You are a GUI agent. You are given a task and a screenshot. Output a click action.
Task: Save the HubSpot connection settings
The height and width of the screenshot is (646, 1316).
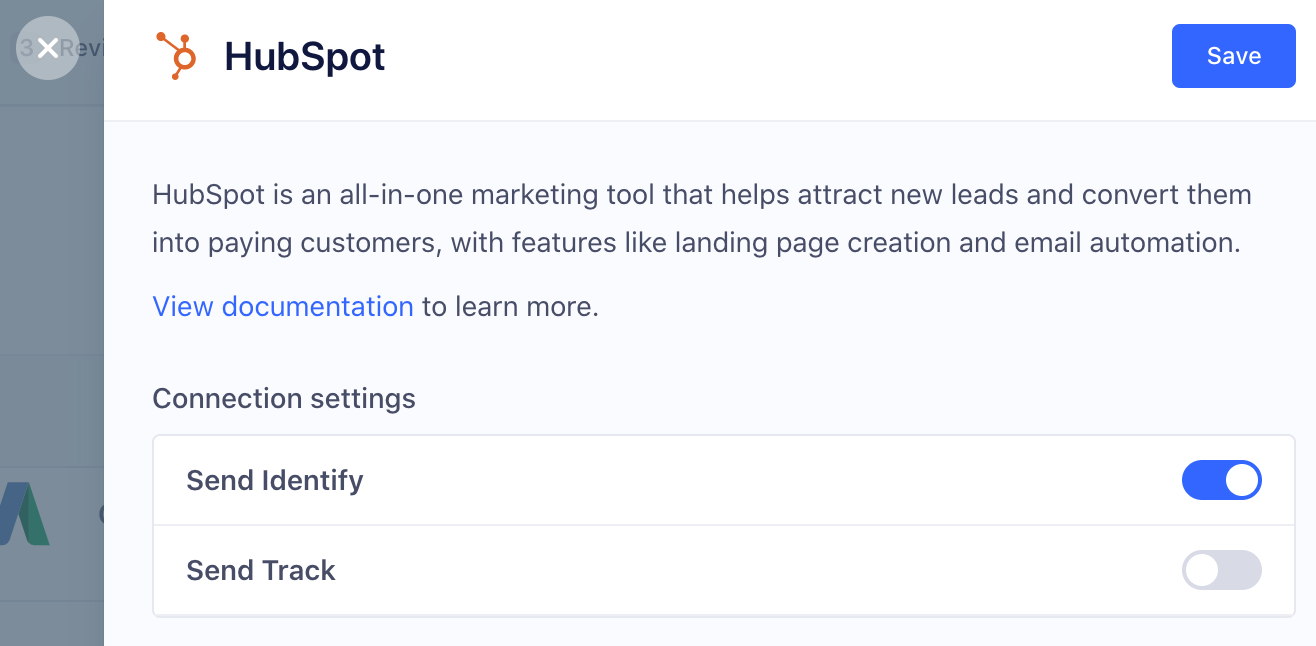click(x=1233, y=56)
